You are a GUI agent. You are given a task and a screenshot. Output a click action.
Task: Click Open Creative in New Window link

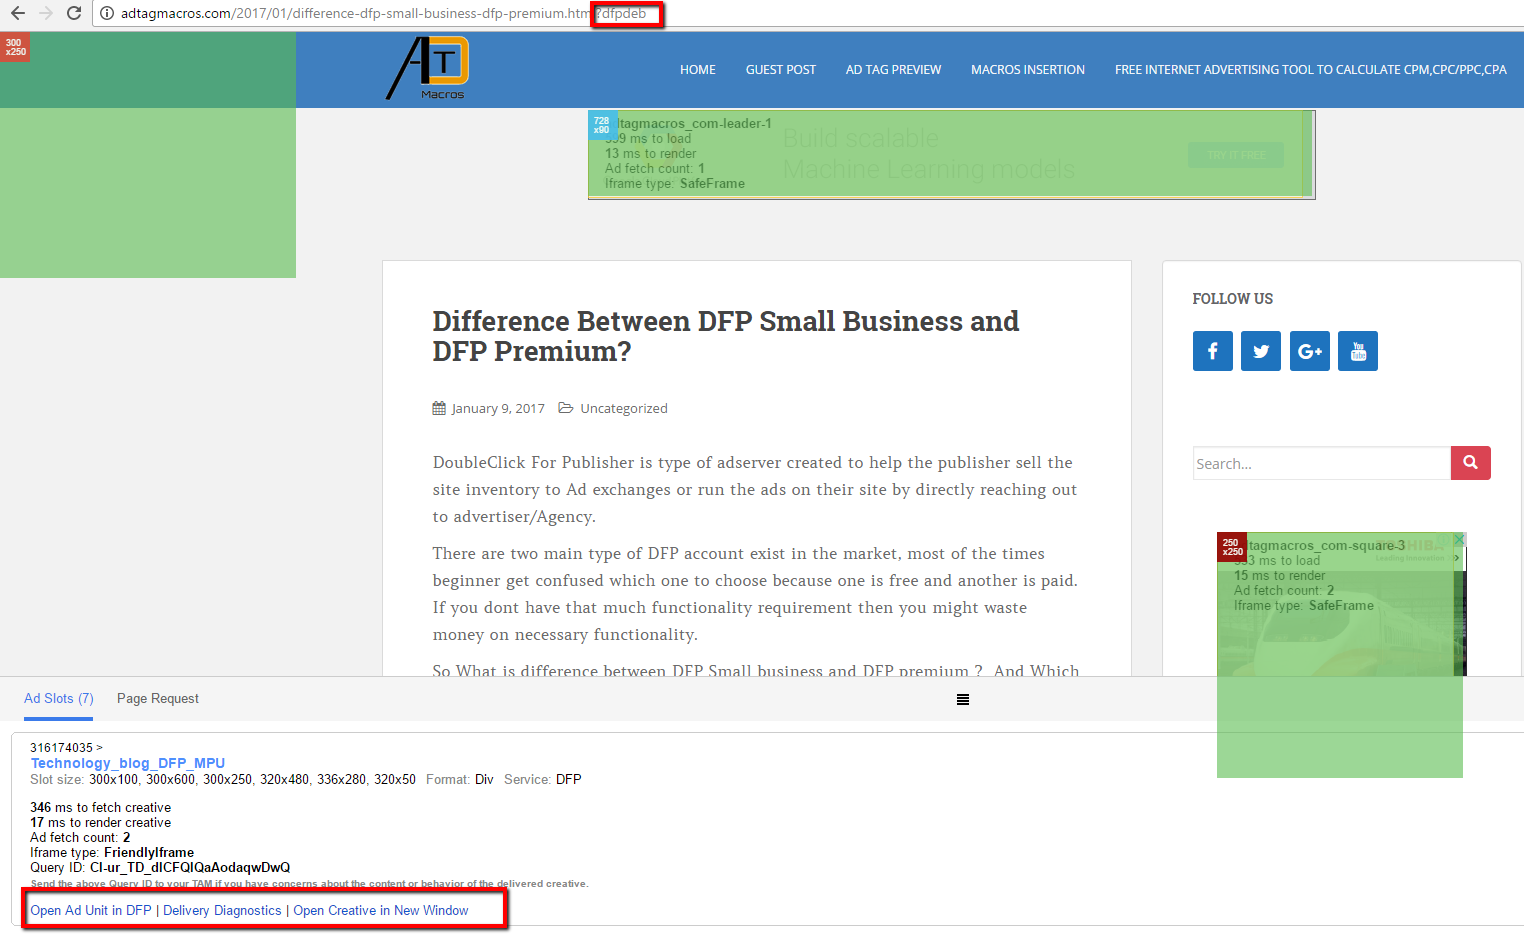(381, 910)
